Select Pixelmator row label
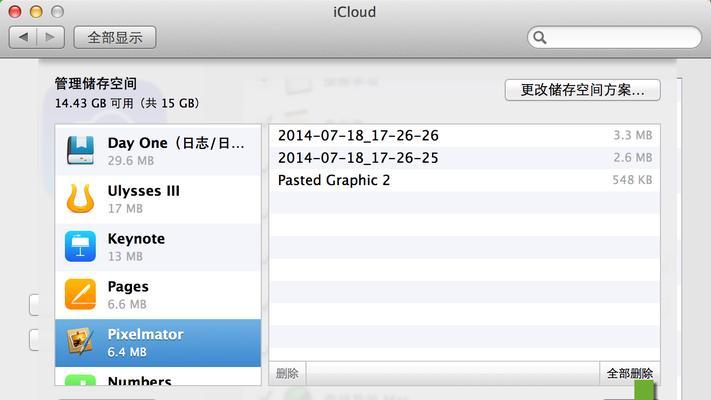The height and width of the screenshot is (400, 711). click(x=145, y=334)
